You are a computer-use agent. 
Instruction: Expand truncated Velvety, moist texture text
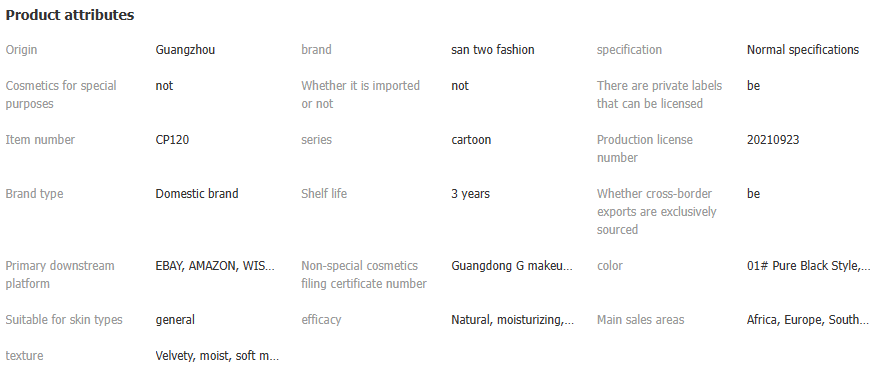(217, 356)
